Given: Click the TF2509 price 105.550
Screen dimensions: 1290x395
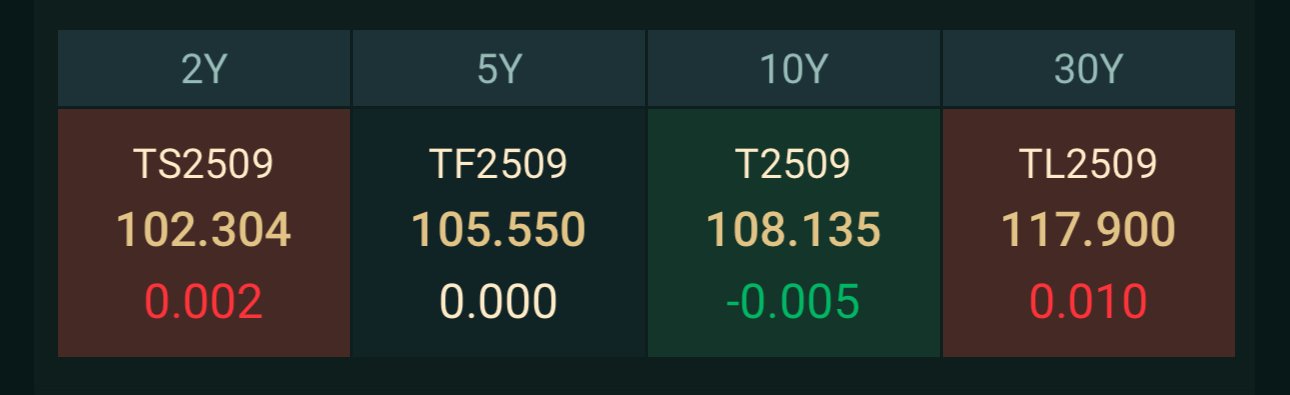Looking at the screenshot, I should [x=499, y=230].
